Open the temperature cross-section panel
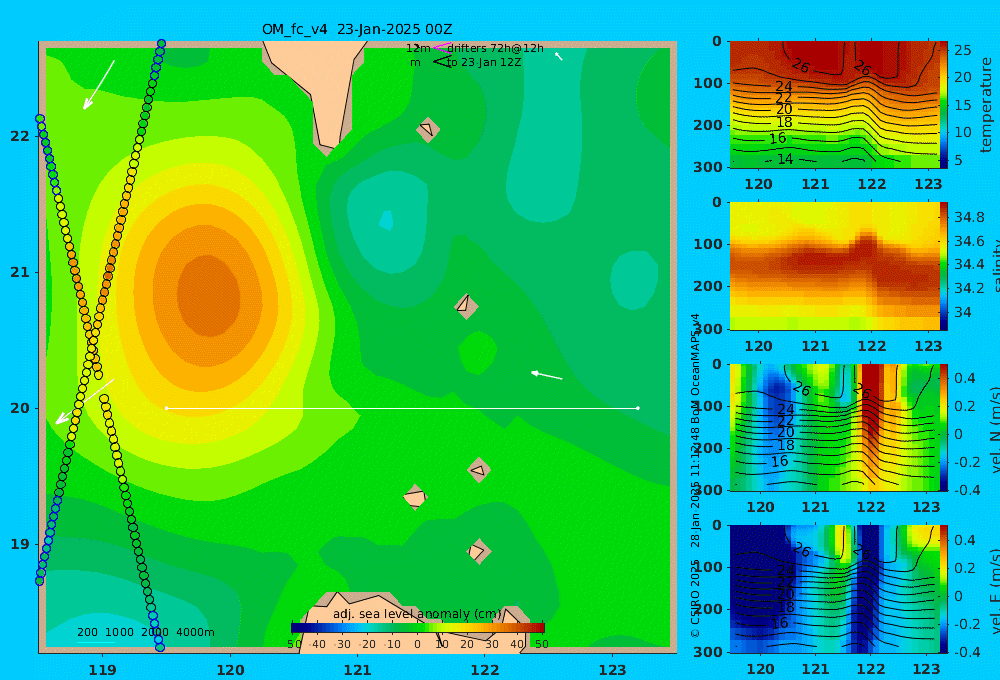The image size is (1000, 680). coord(834,105)
